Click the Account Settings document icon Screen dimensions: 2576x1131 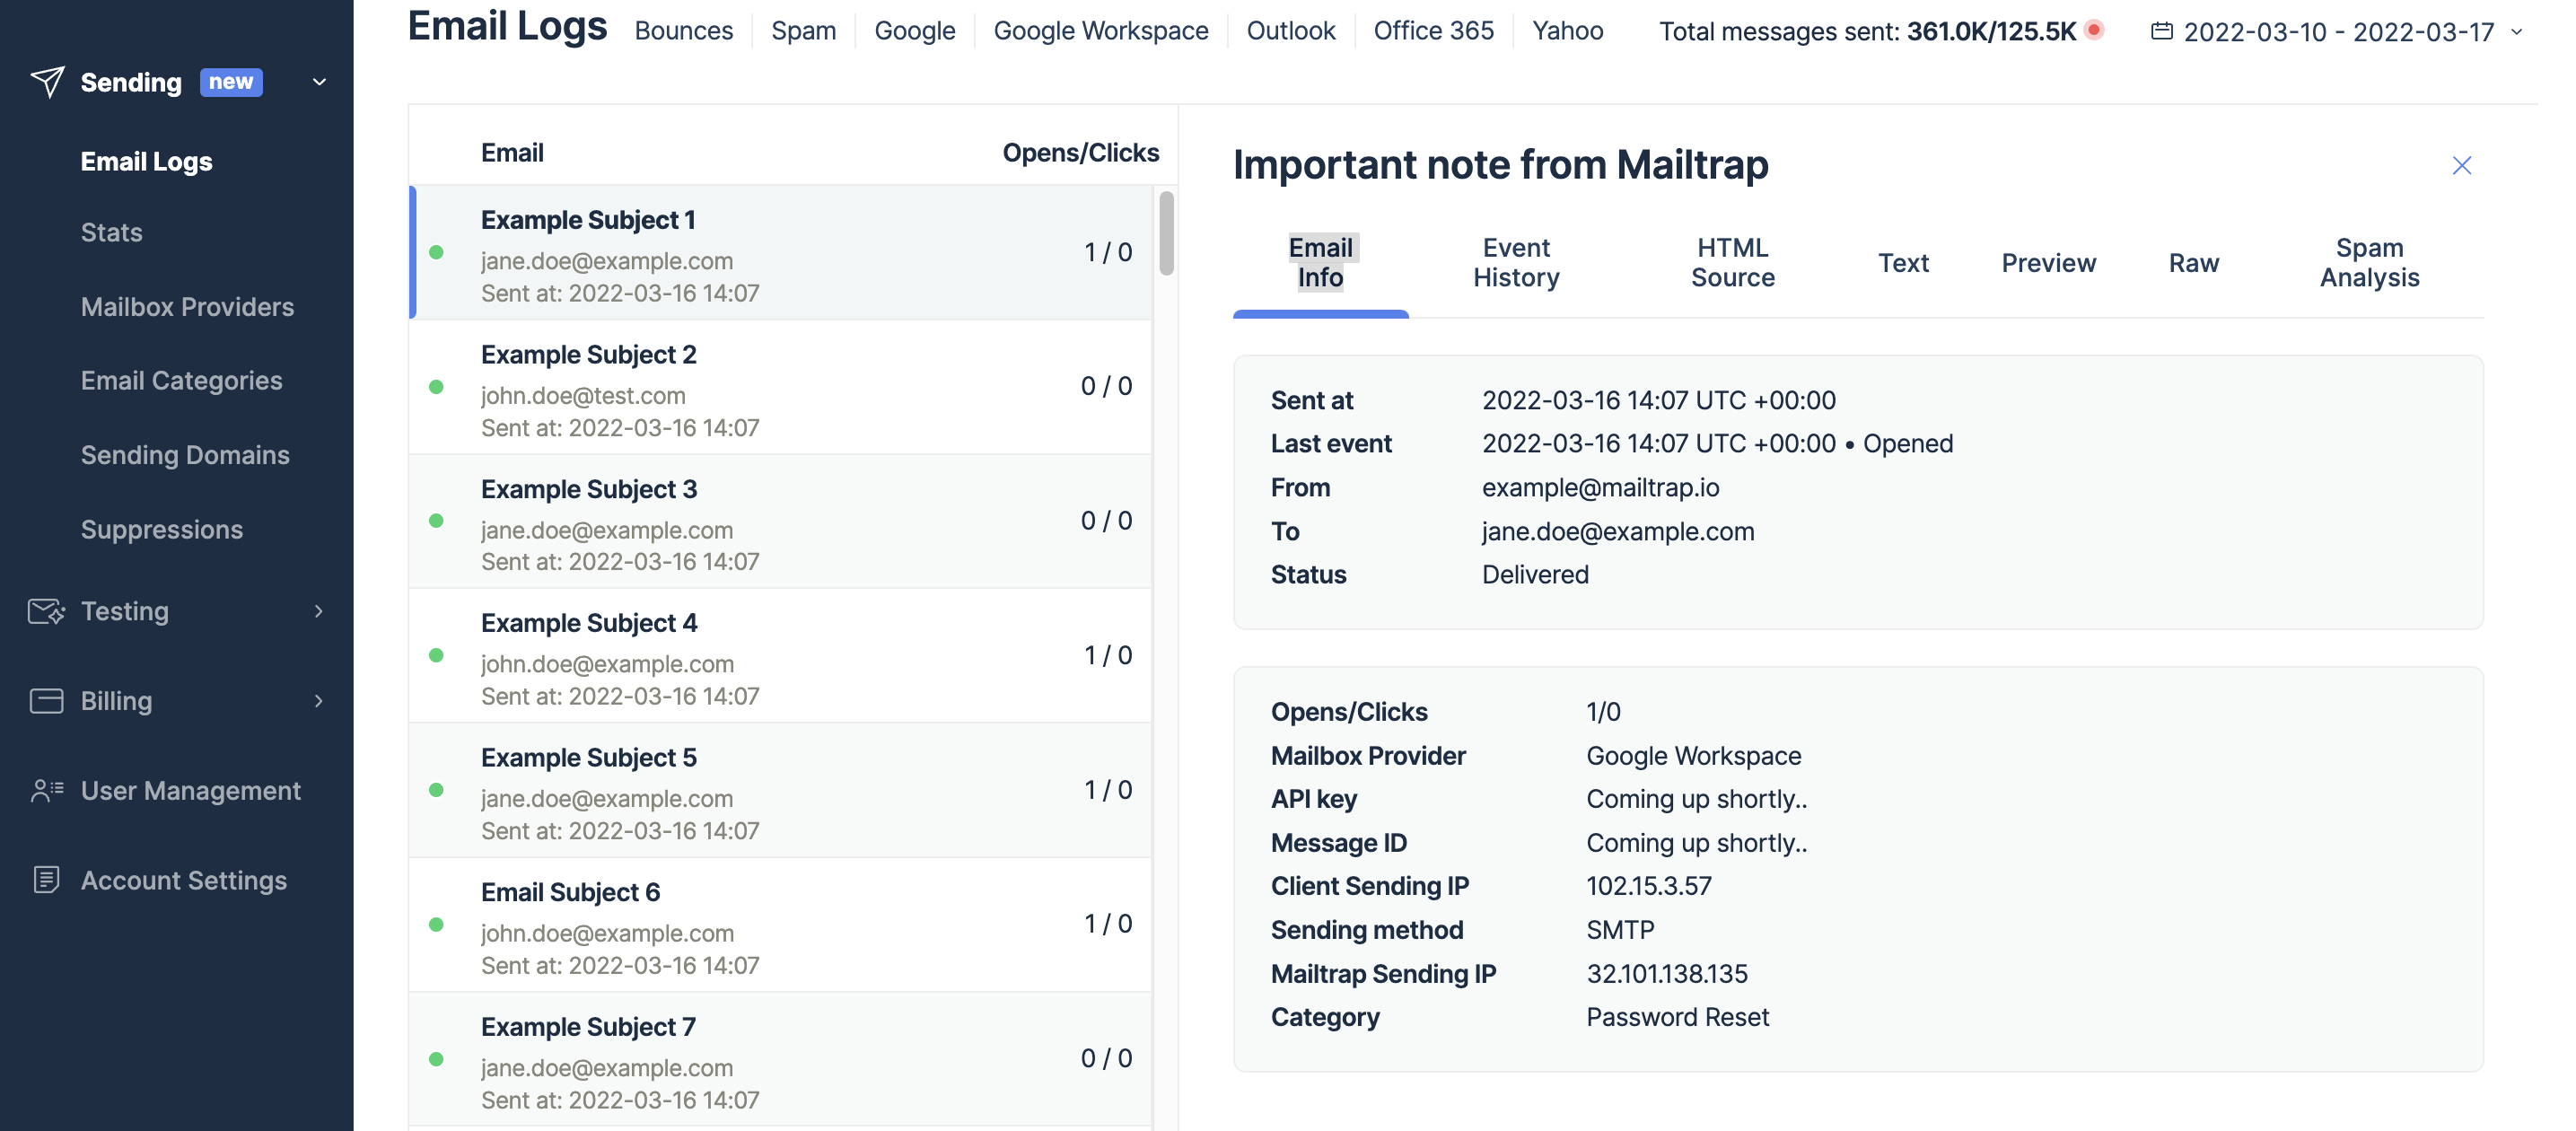click(x=46, y=880)
